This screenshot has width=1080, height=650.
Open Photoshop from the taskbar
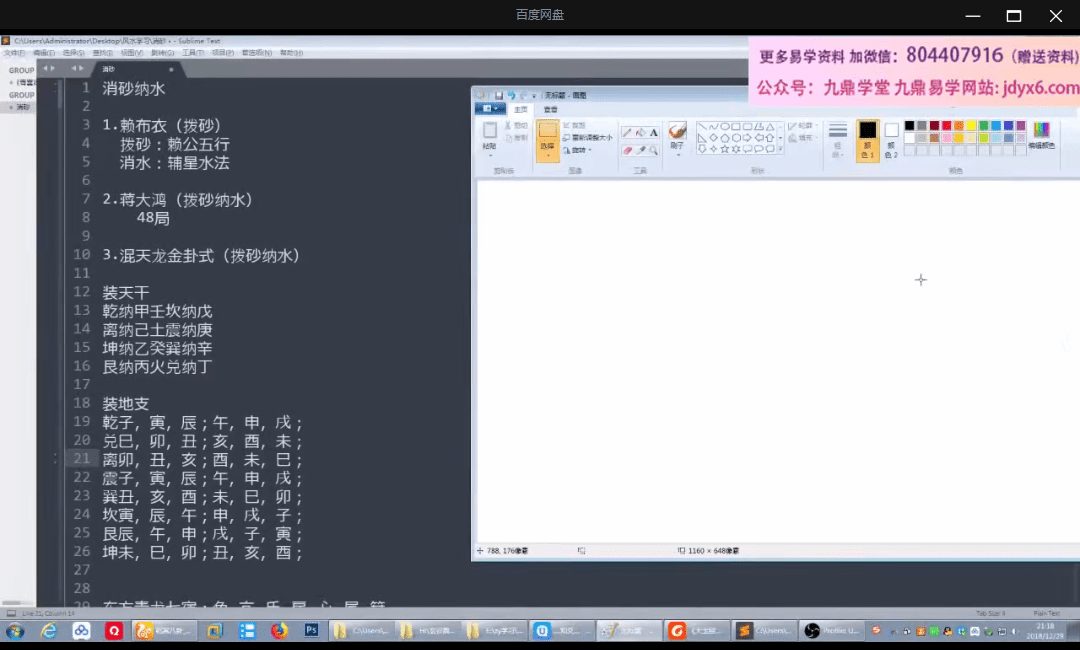[x=311, y=631]
